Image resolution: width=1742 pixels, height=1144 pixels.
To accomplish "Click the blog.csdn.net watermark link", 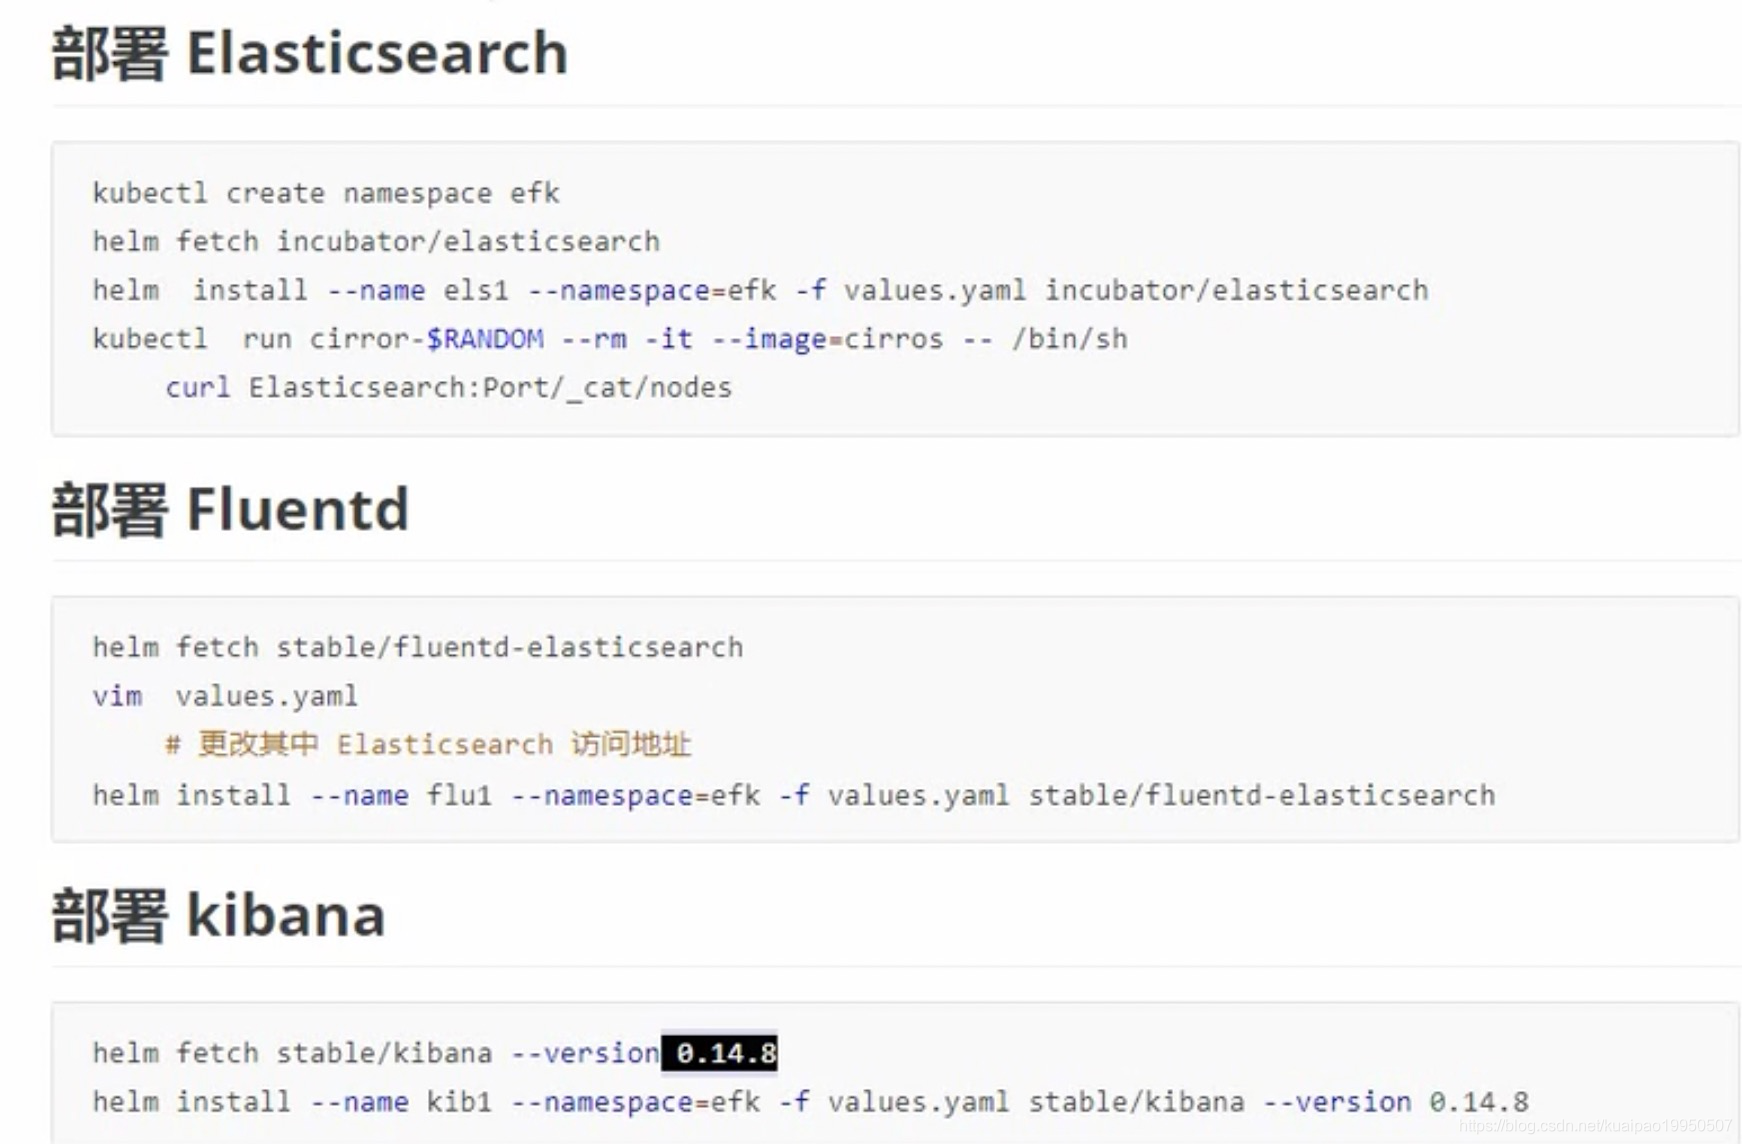I will 1595,1126.
